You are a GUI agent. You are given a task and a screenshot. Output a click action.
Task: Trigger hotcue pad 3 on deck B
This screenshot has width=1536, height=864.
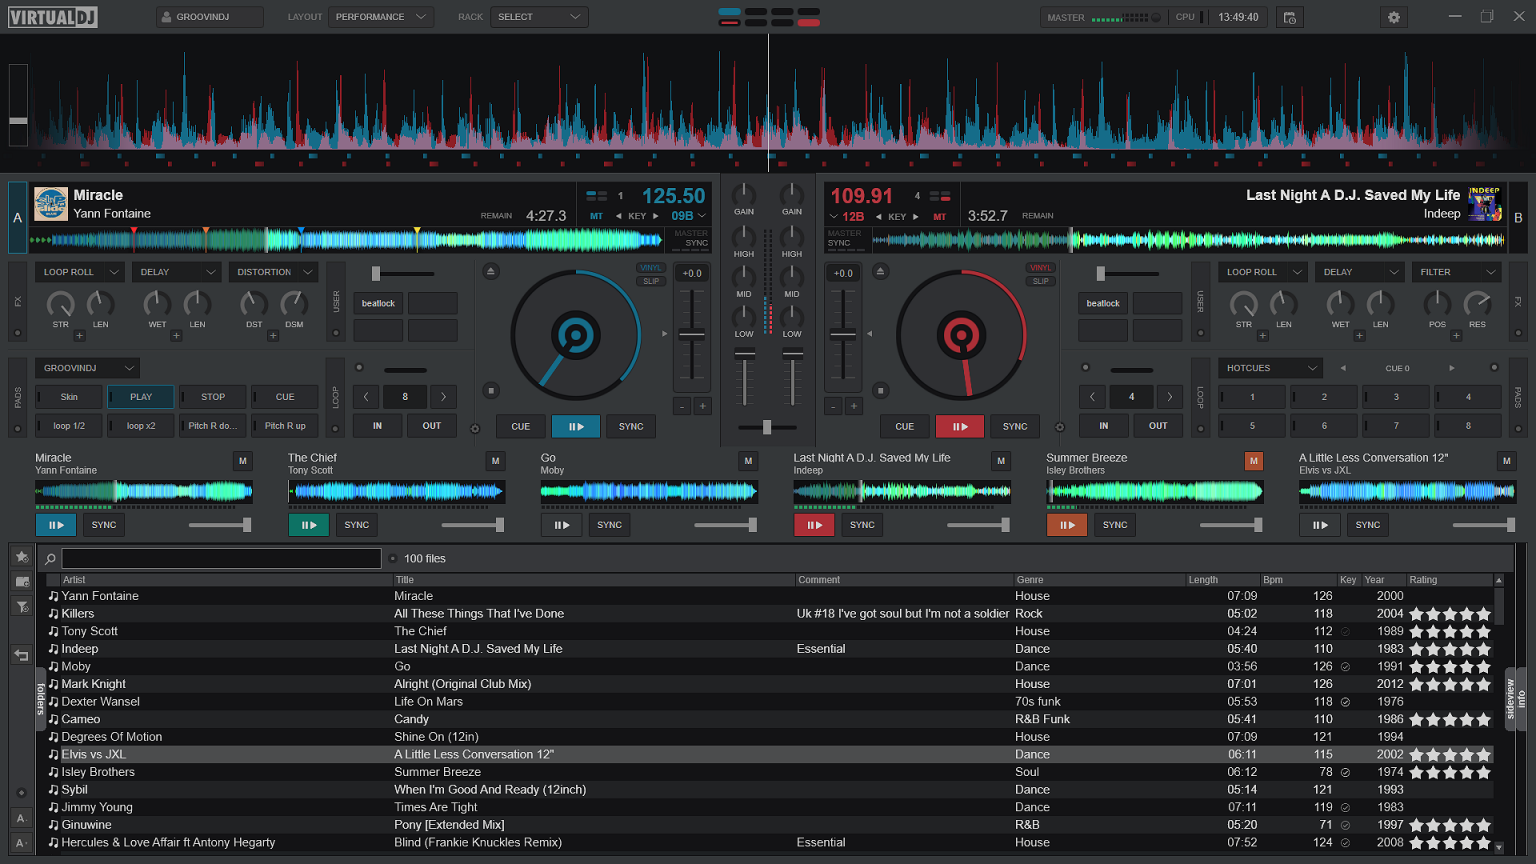pyautogui.click(x=1396, y=397)
